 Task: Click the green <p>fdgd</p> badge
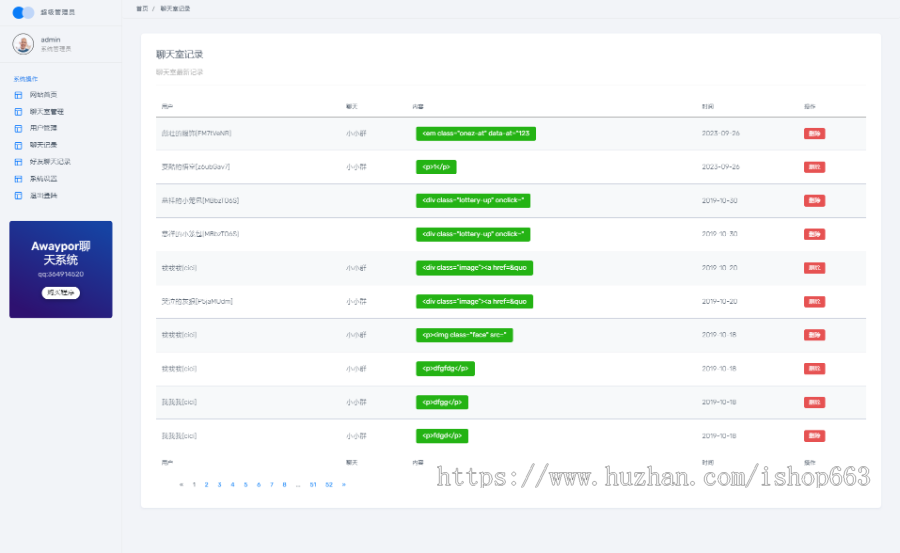click(442, 436)
